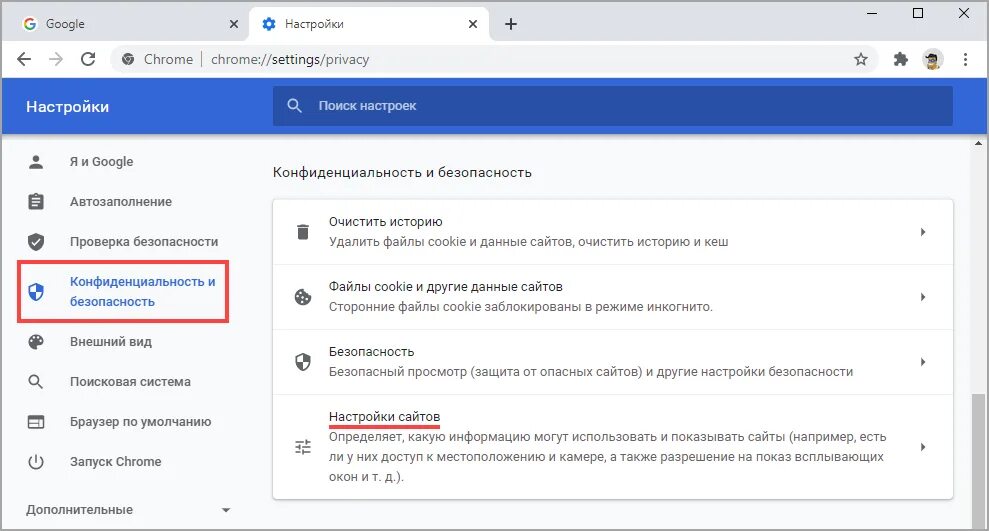Viewport: 989px width, 531px height.
Task: Reload the page with the refresh icon
Action: pos(88,59)
